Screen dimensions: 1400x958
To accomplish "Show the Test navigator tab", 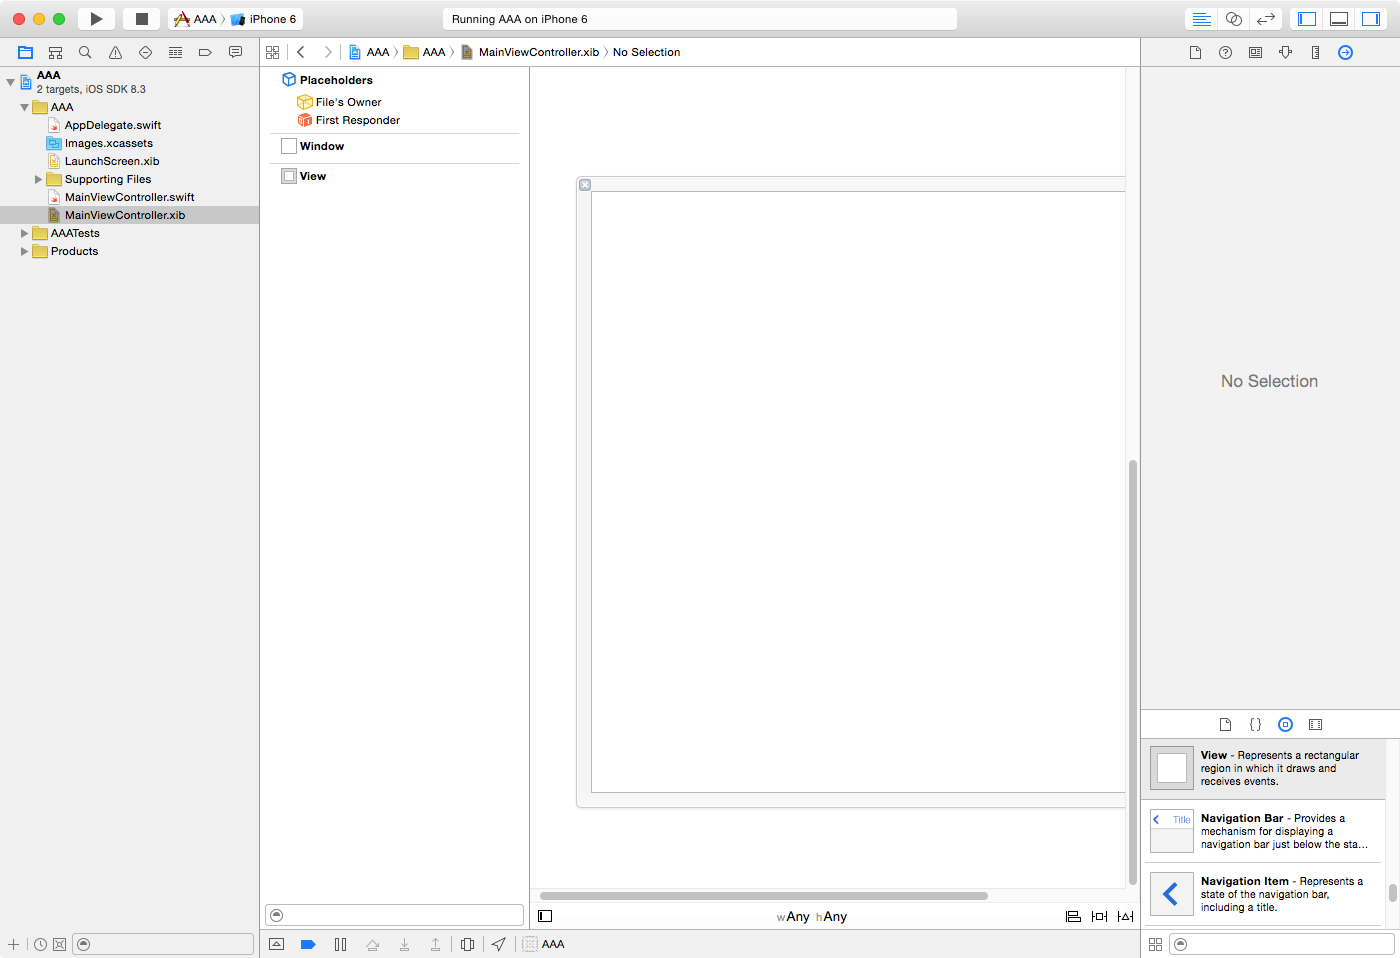I will pos(145,52).
